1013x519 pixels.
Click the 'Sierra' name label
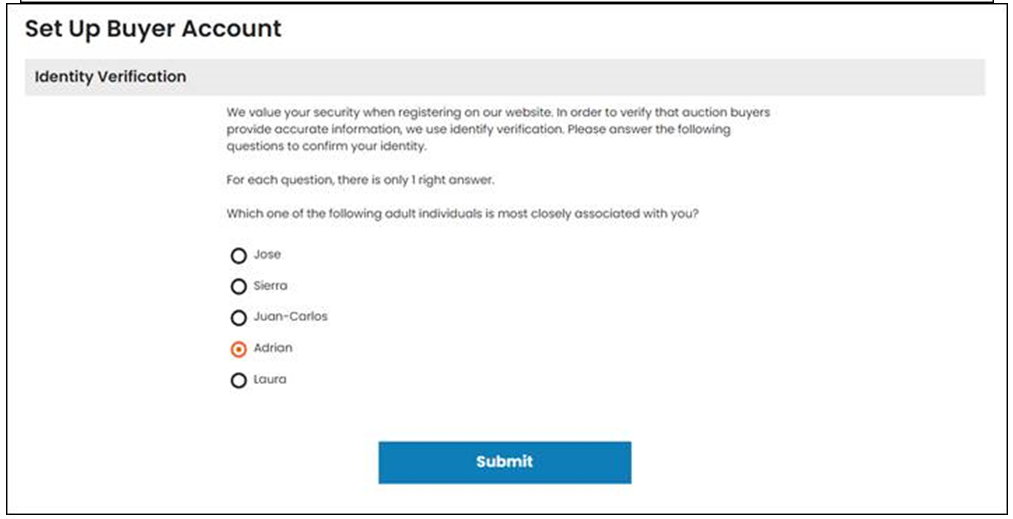coord(270,285)
